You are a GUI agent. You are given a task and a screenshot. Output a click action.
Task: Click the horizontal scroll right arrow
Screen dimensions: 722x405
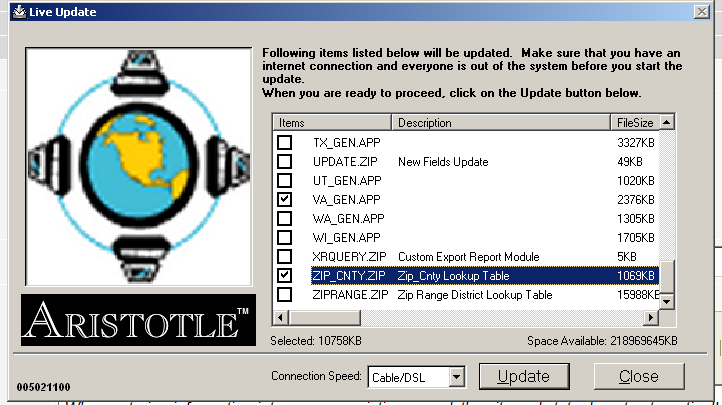tap(651, 317)
